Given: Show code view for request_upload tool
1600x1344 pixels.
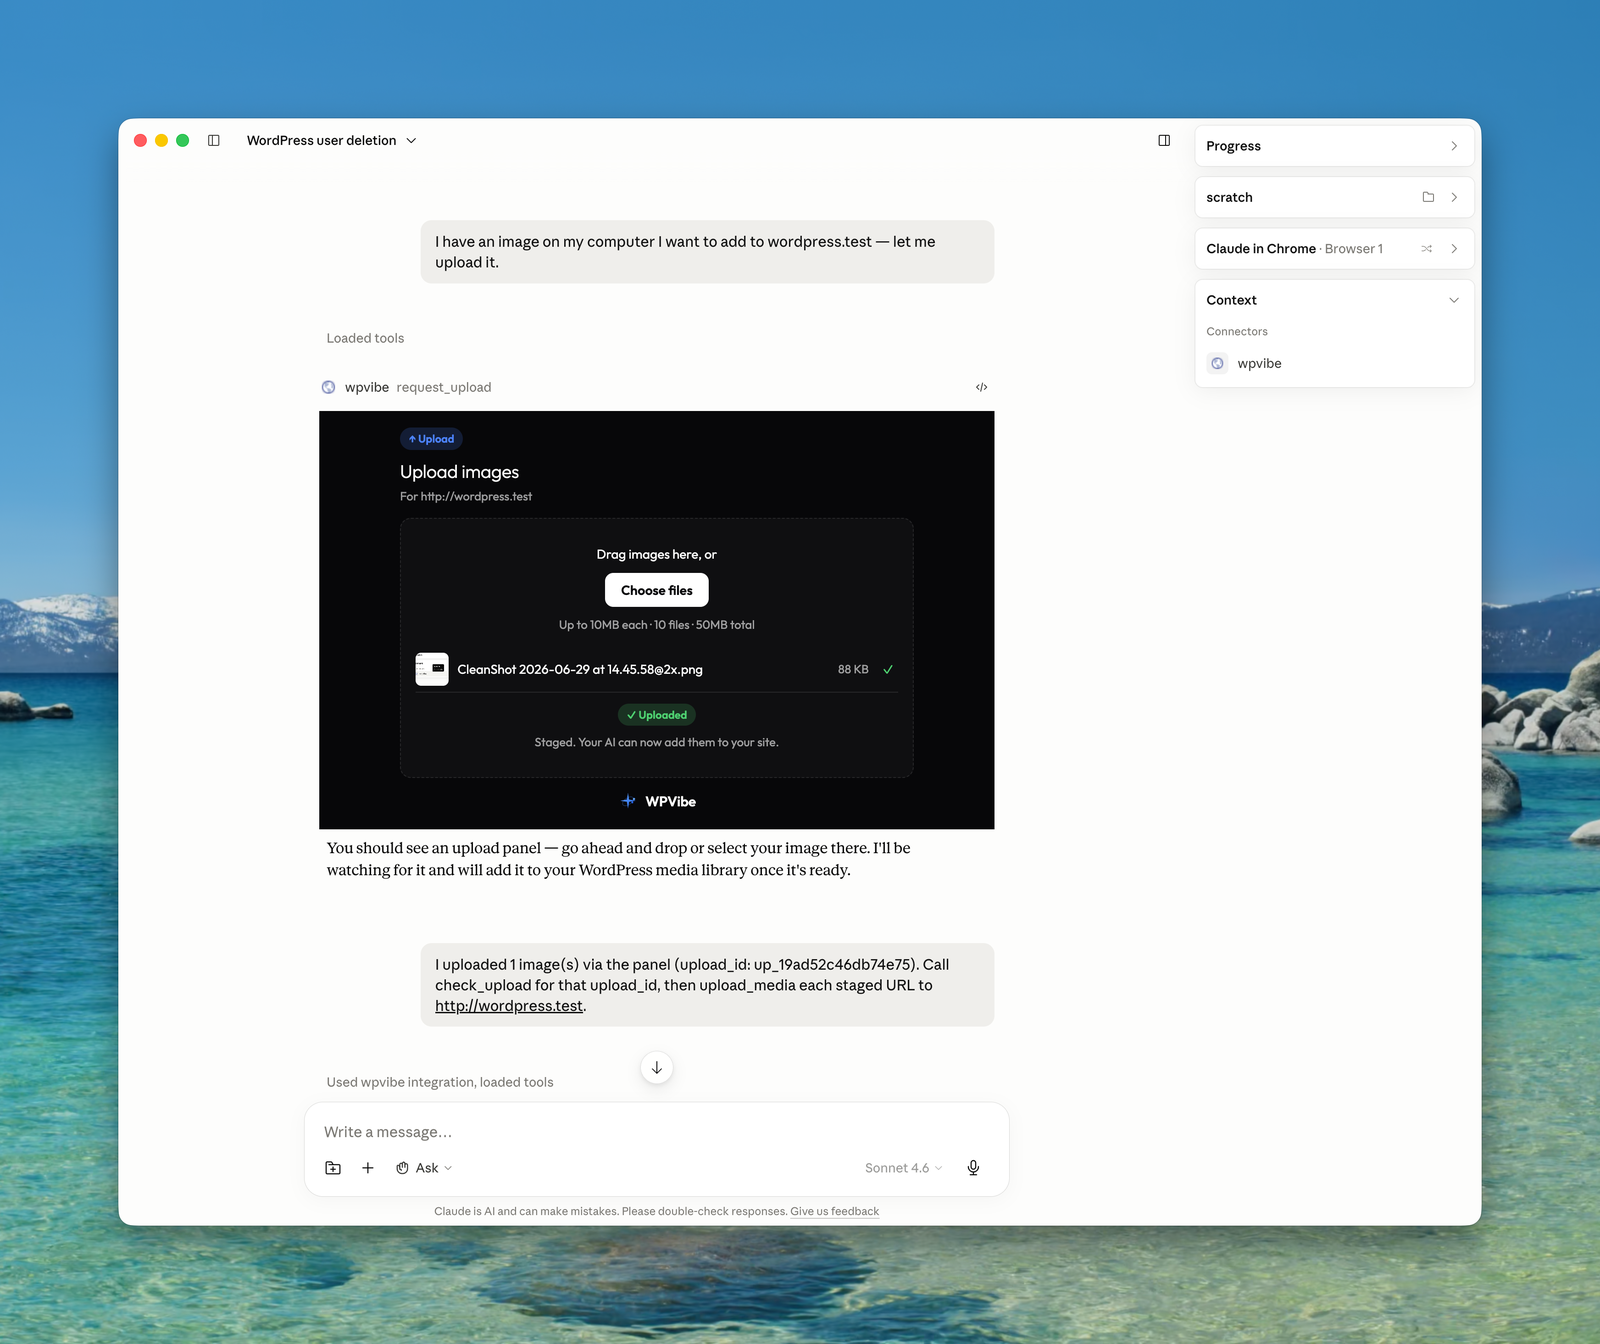Looking at the screenshot, I should (982, 387).
